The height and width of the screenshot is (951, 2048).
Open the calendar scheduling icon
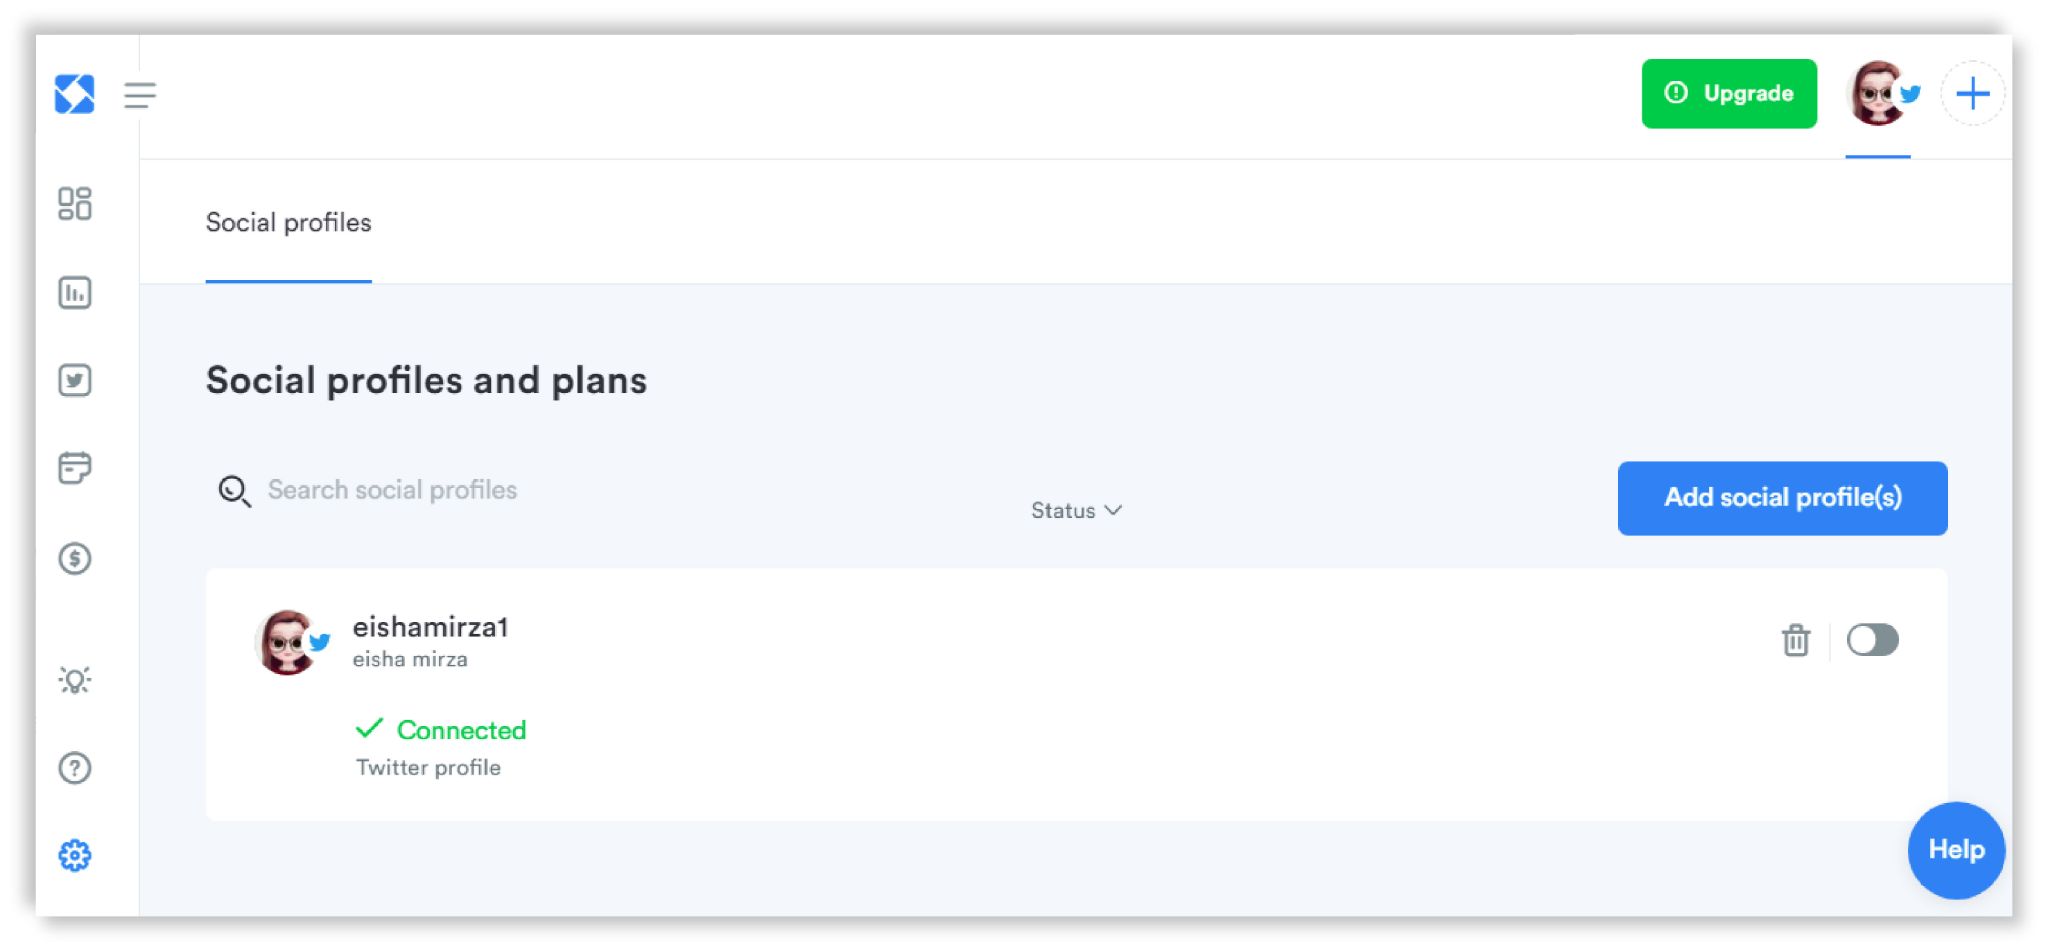pyautogui.click(x=75, y=468)
